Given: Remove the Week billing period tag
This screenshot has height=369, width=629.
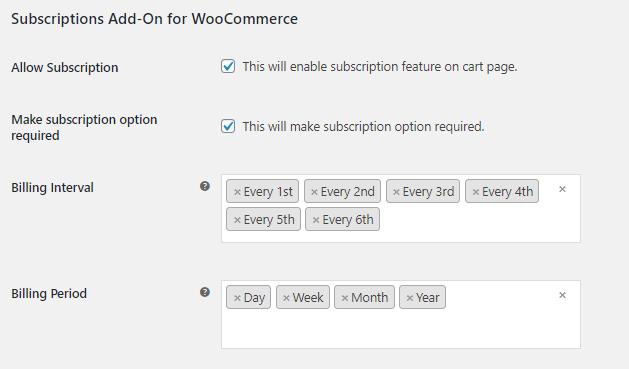Looking at the screenshot, I should pos(286,298).
